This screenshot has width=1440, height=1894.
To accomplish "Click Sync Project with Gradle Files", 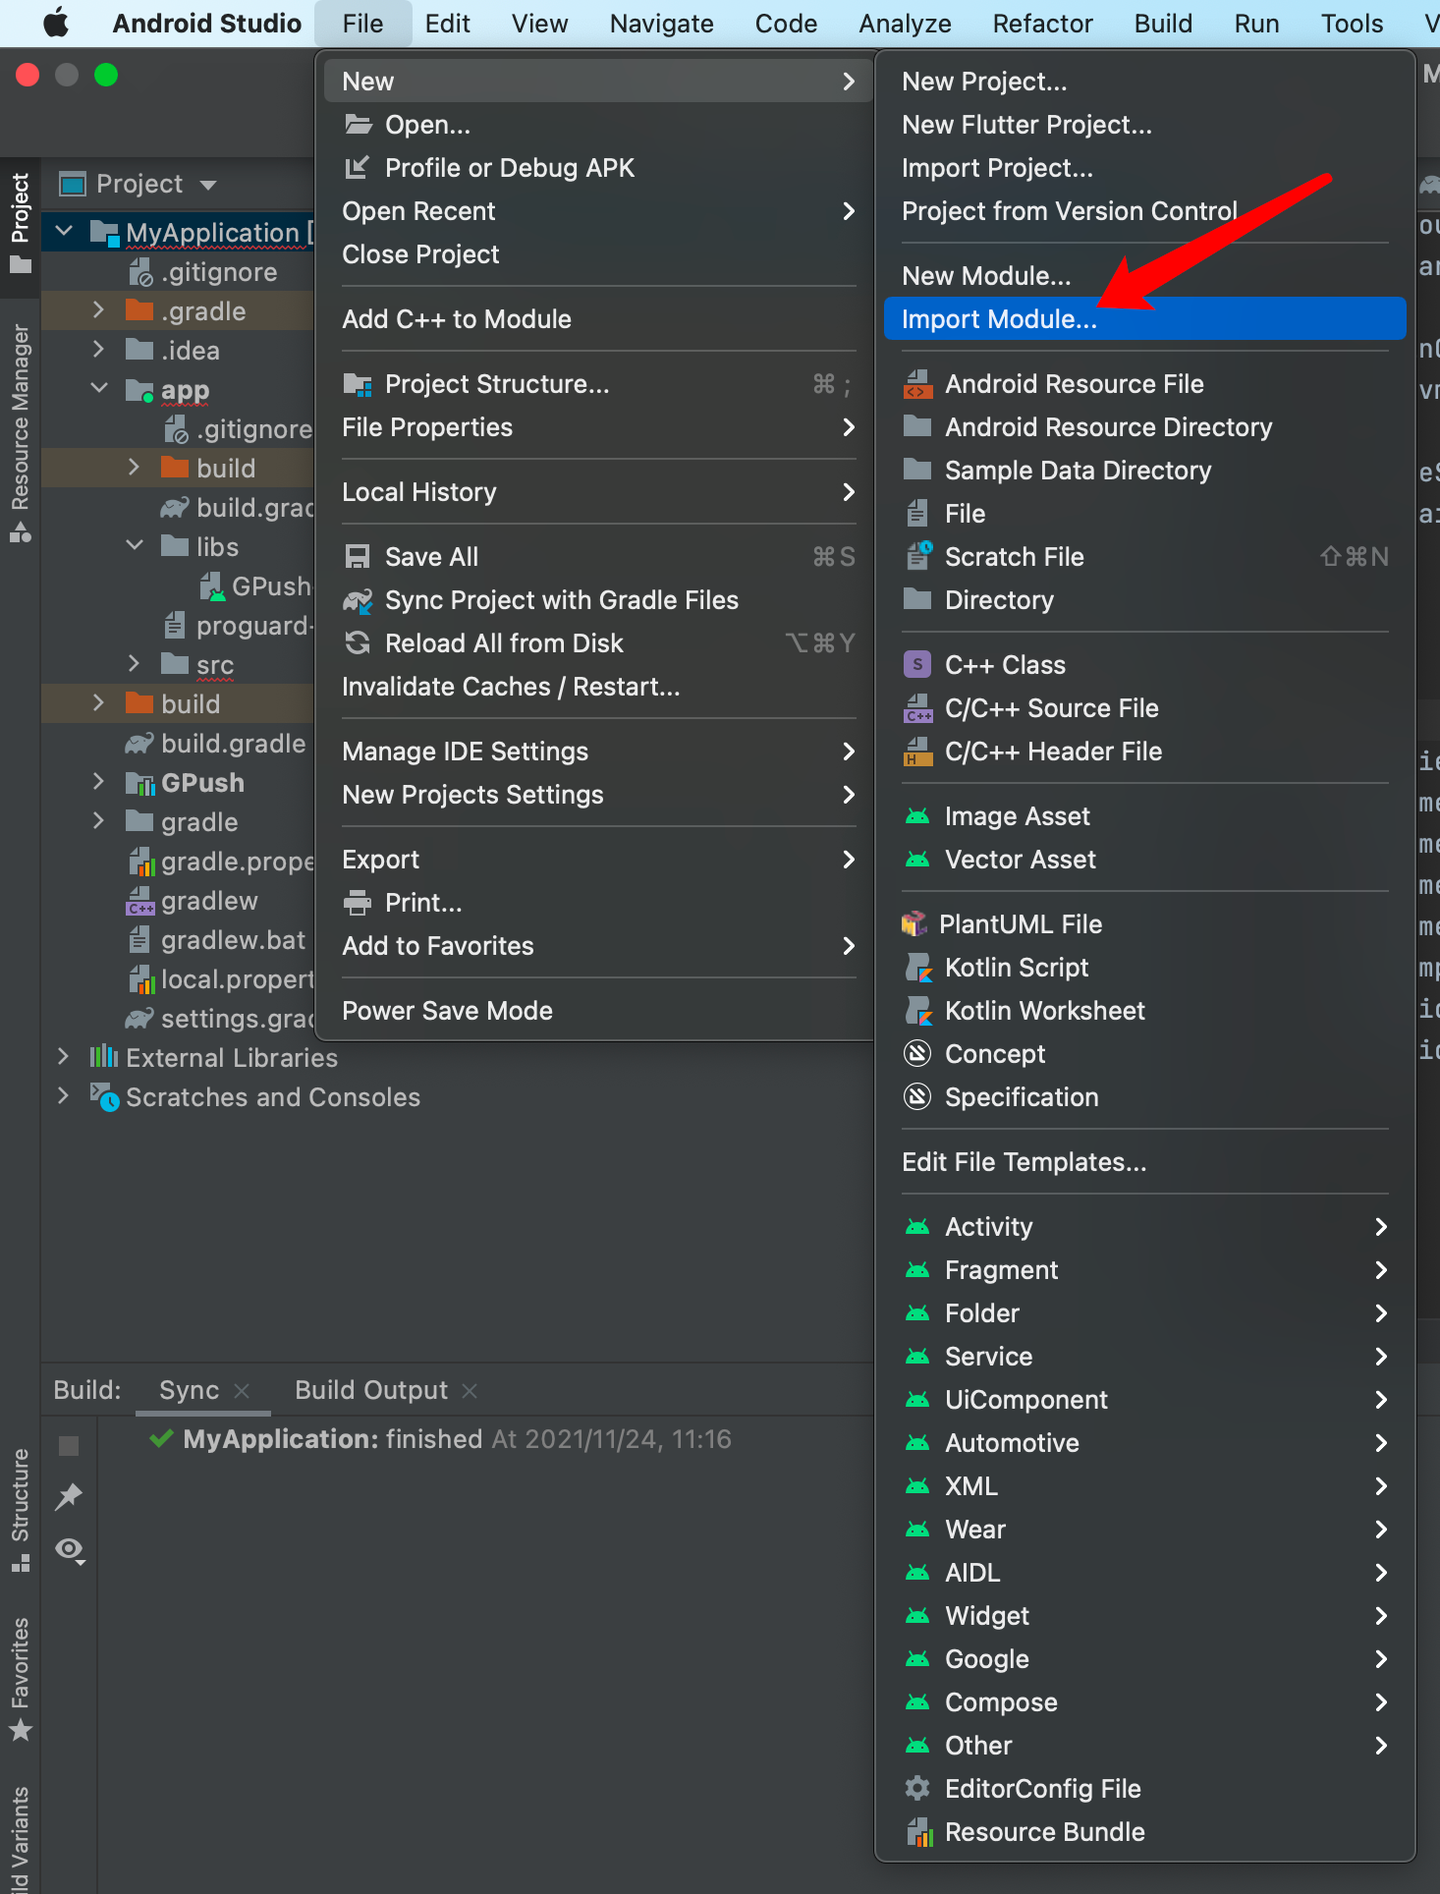I will pos(561,600).
